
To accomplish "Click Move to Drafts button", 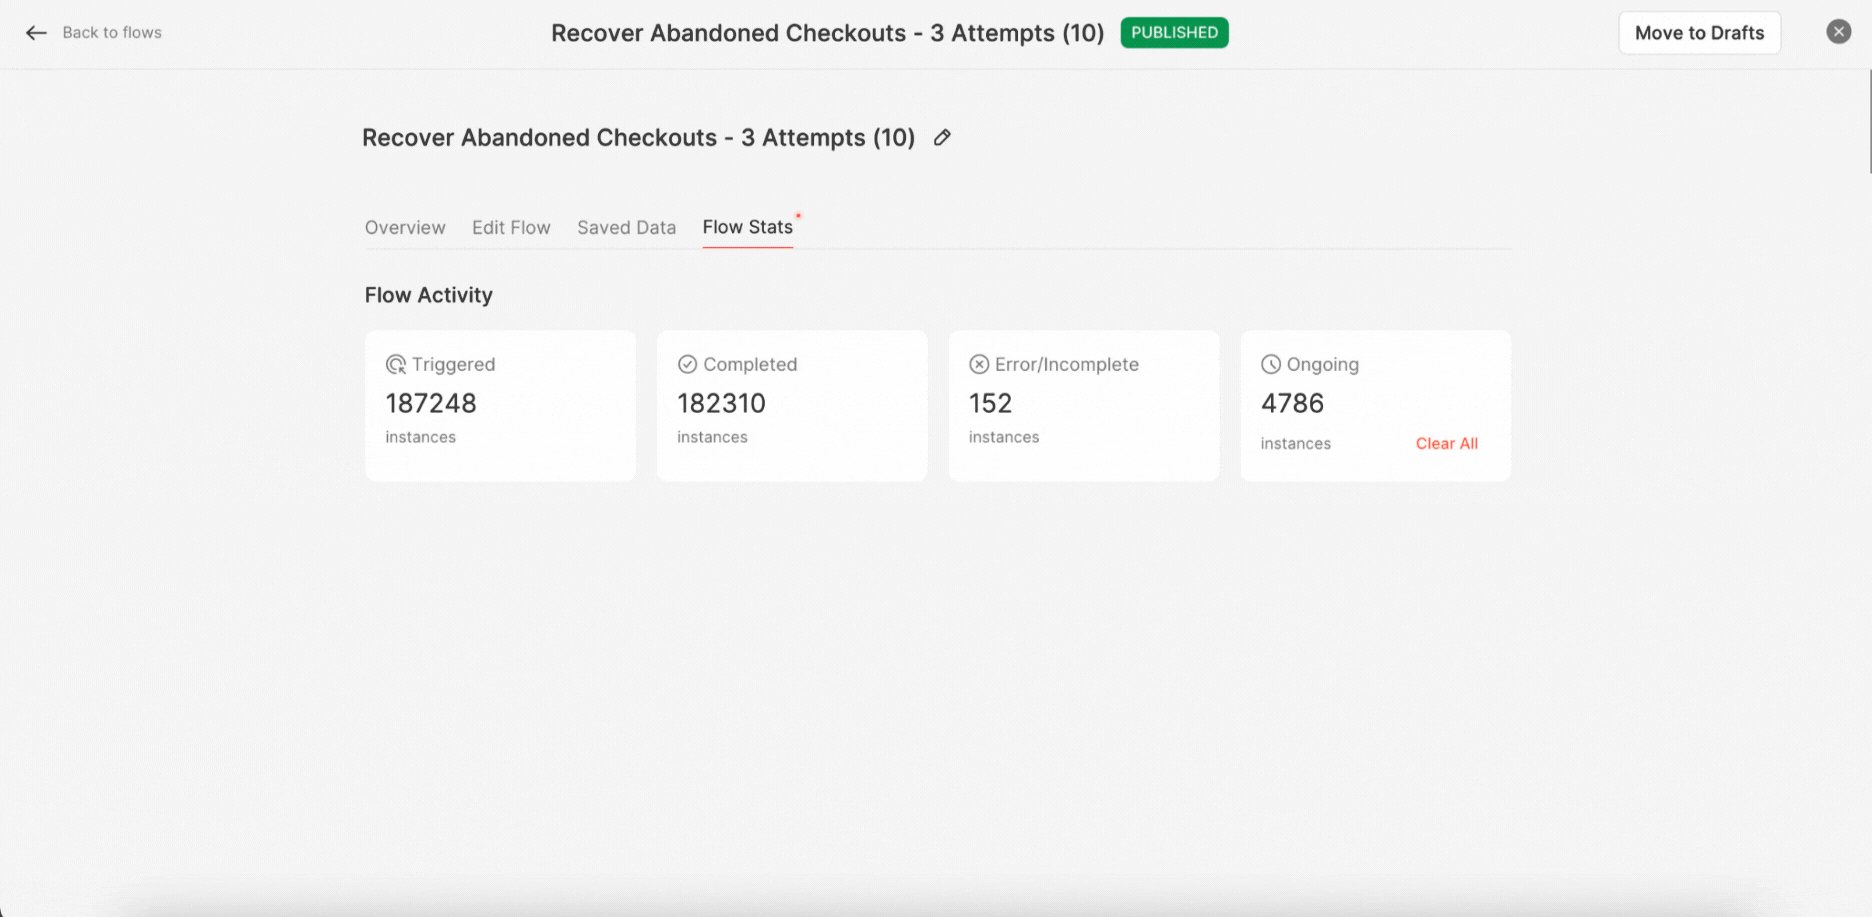I will 1699,33.
